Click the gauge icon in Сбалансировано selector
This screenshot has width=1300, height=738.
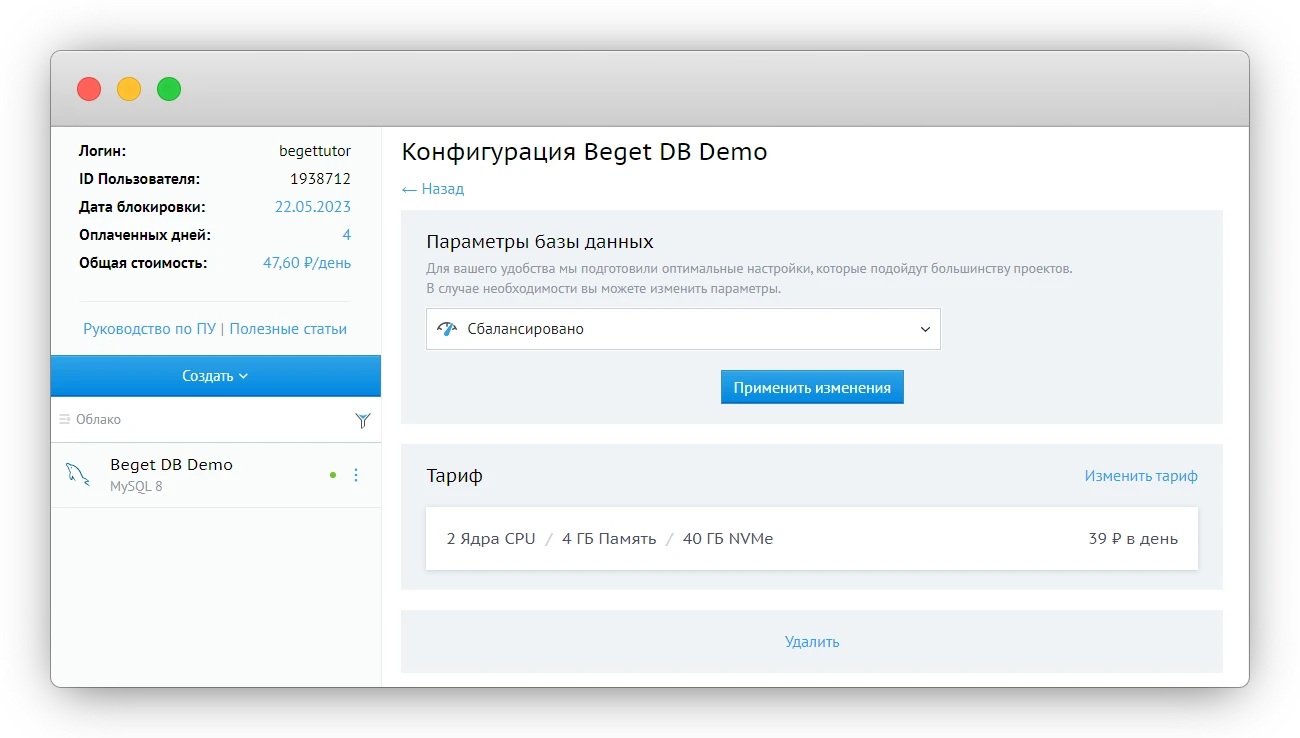pos(447,329)
